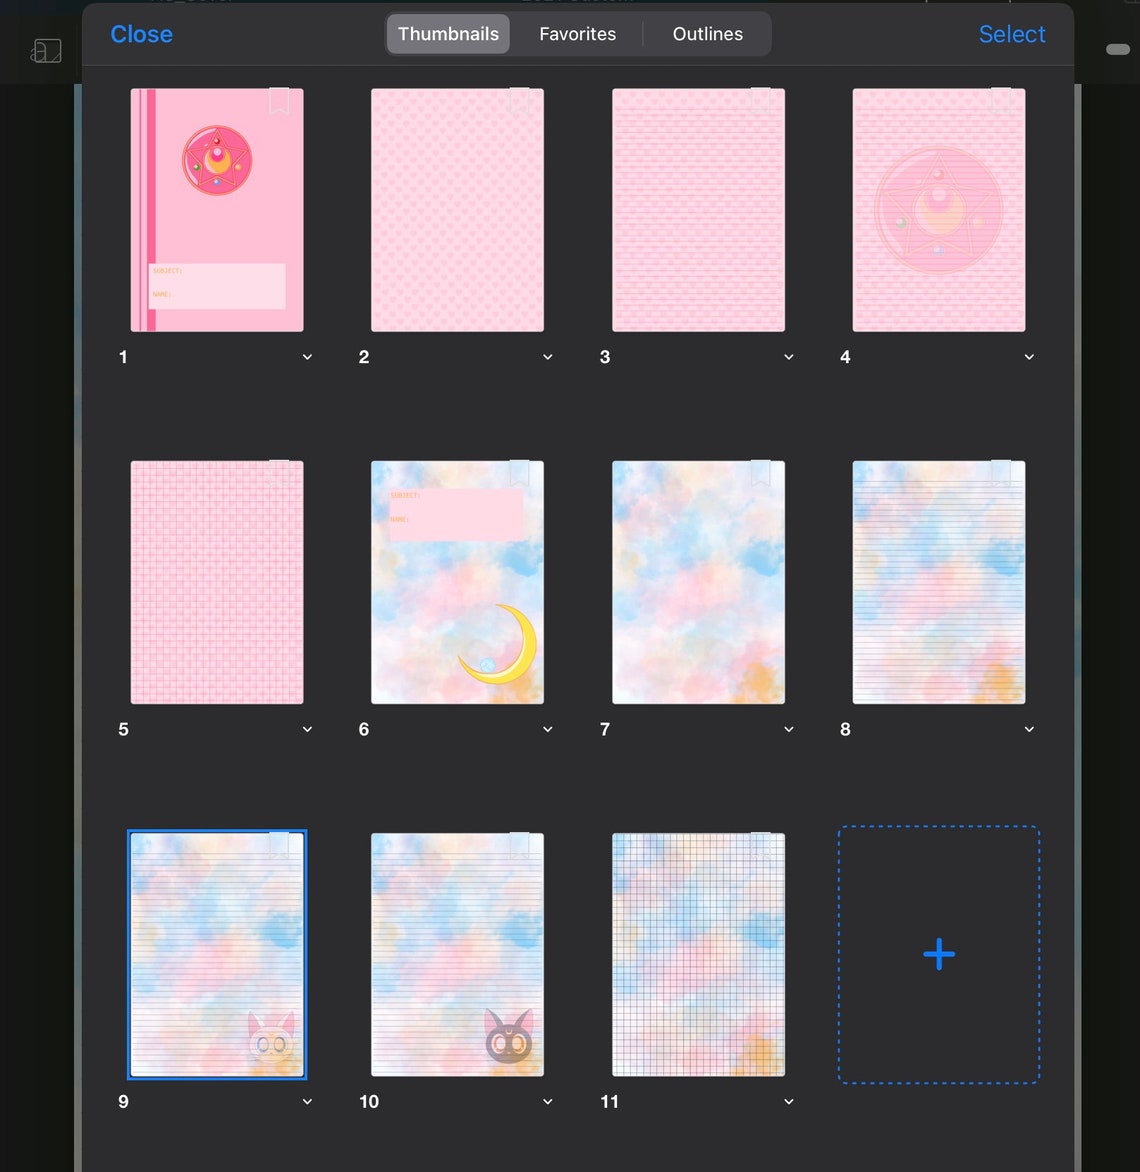Close the thumbnails panel
This screenshot has height=1172, width=1140.
coord(141,34)
